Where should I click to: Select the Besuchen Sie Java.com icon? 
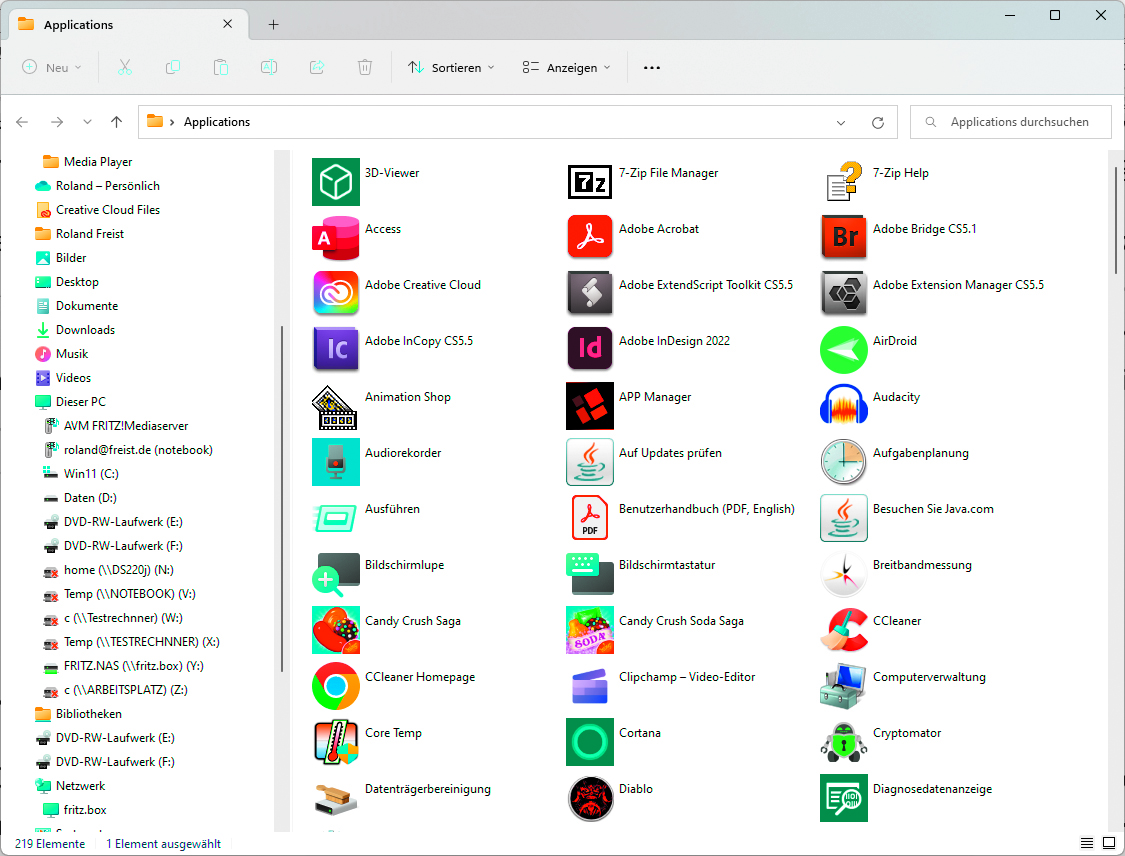pyautogui.click(x=844, y=517)
